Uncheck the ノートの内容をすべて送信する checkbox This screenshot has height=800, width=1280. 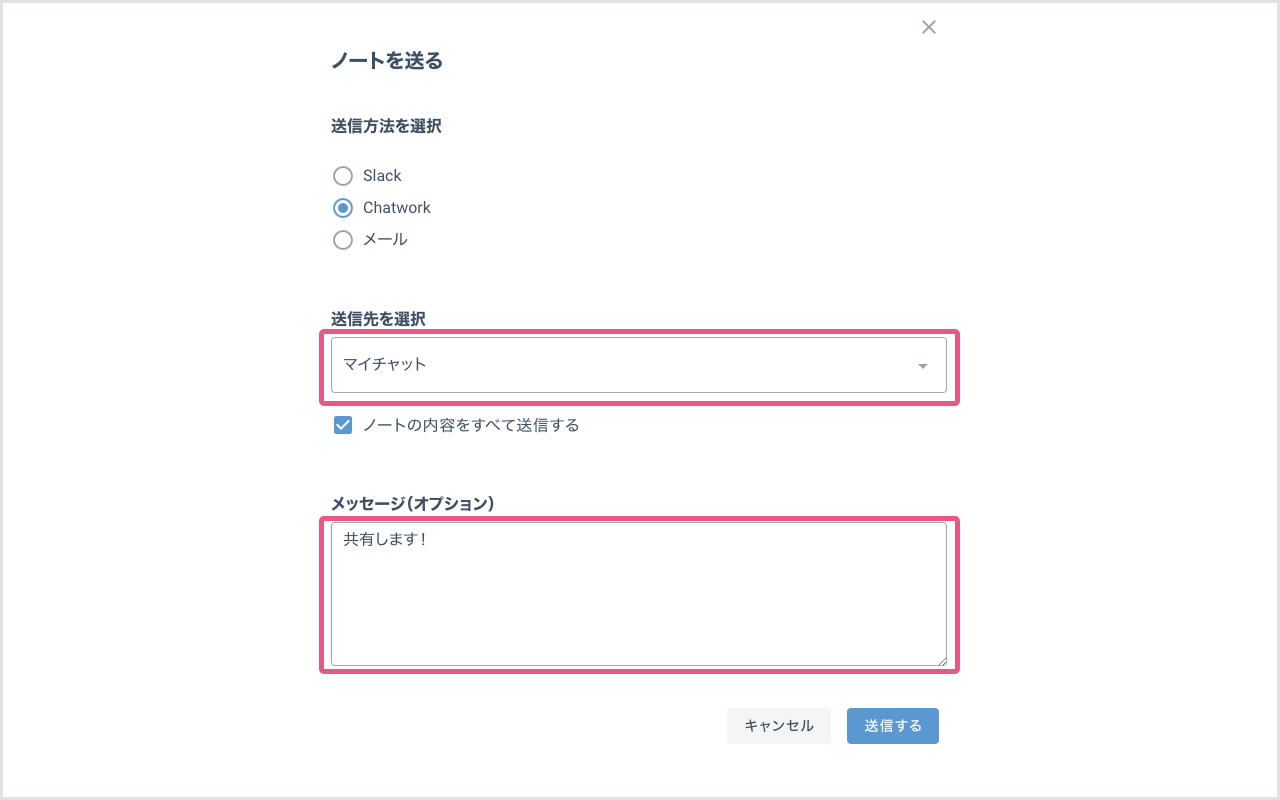point(343,425)
